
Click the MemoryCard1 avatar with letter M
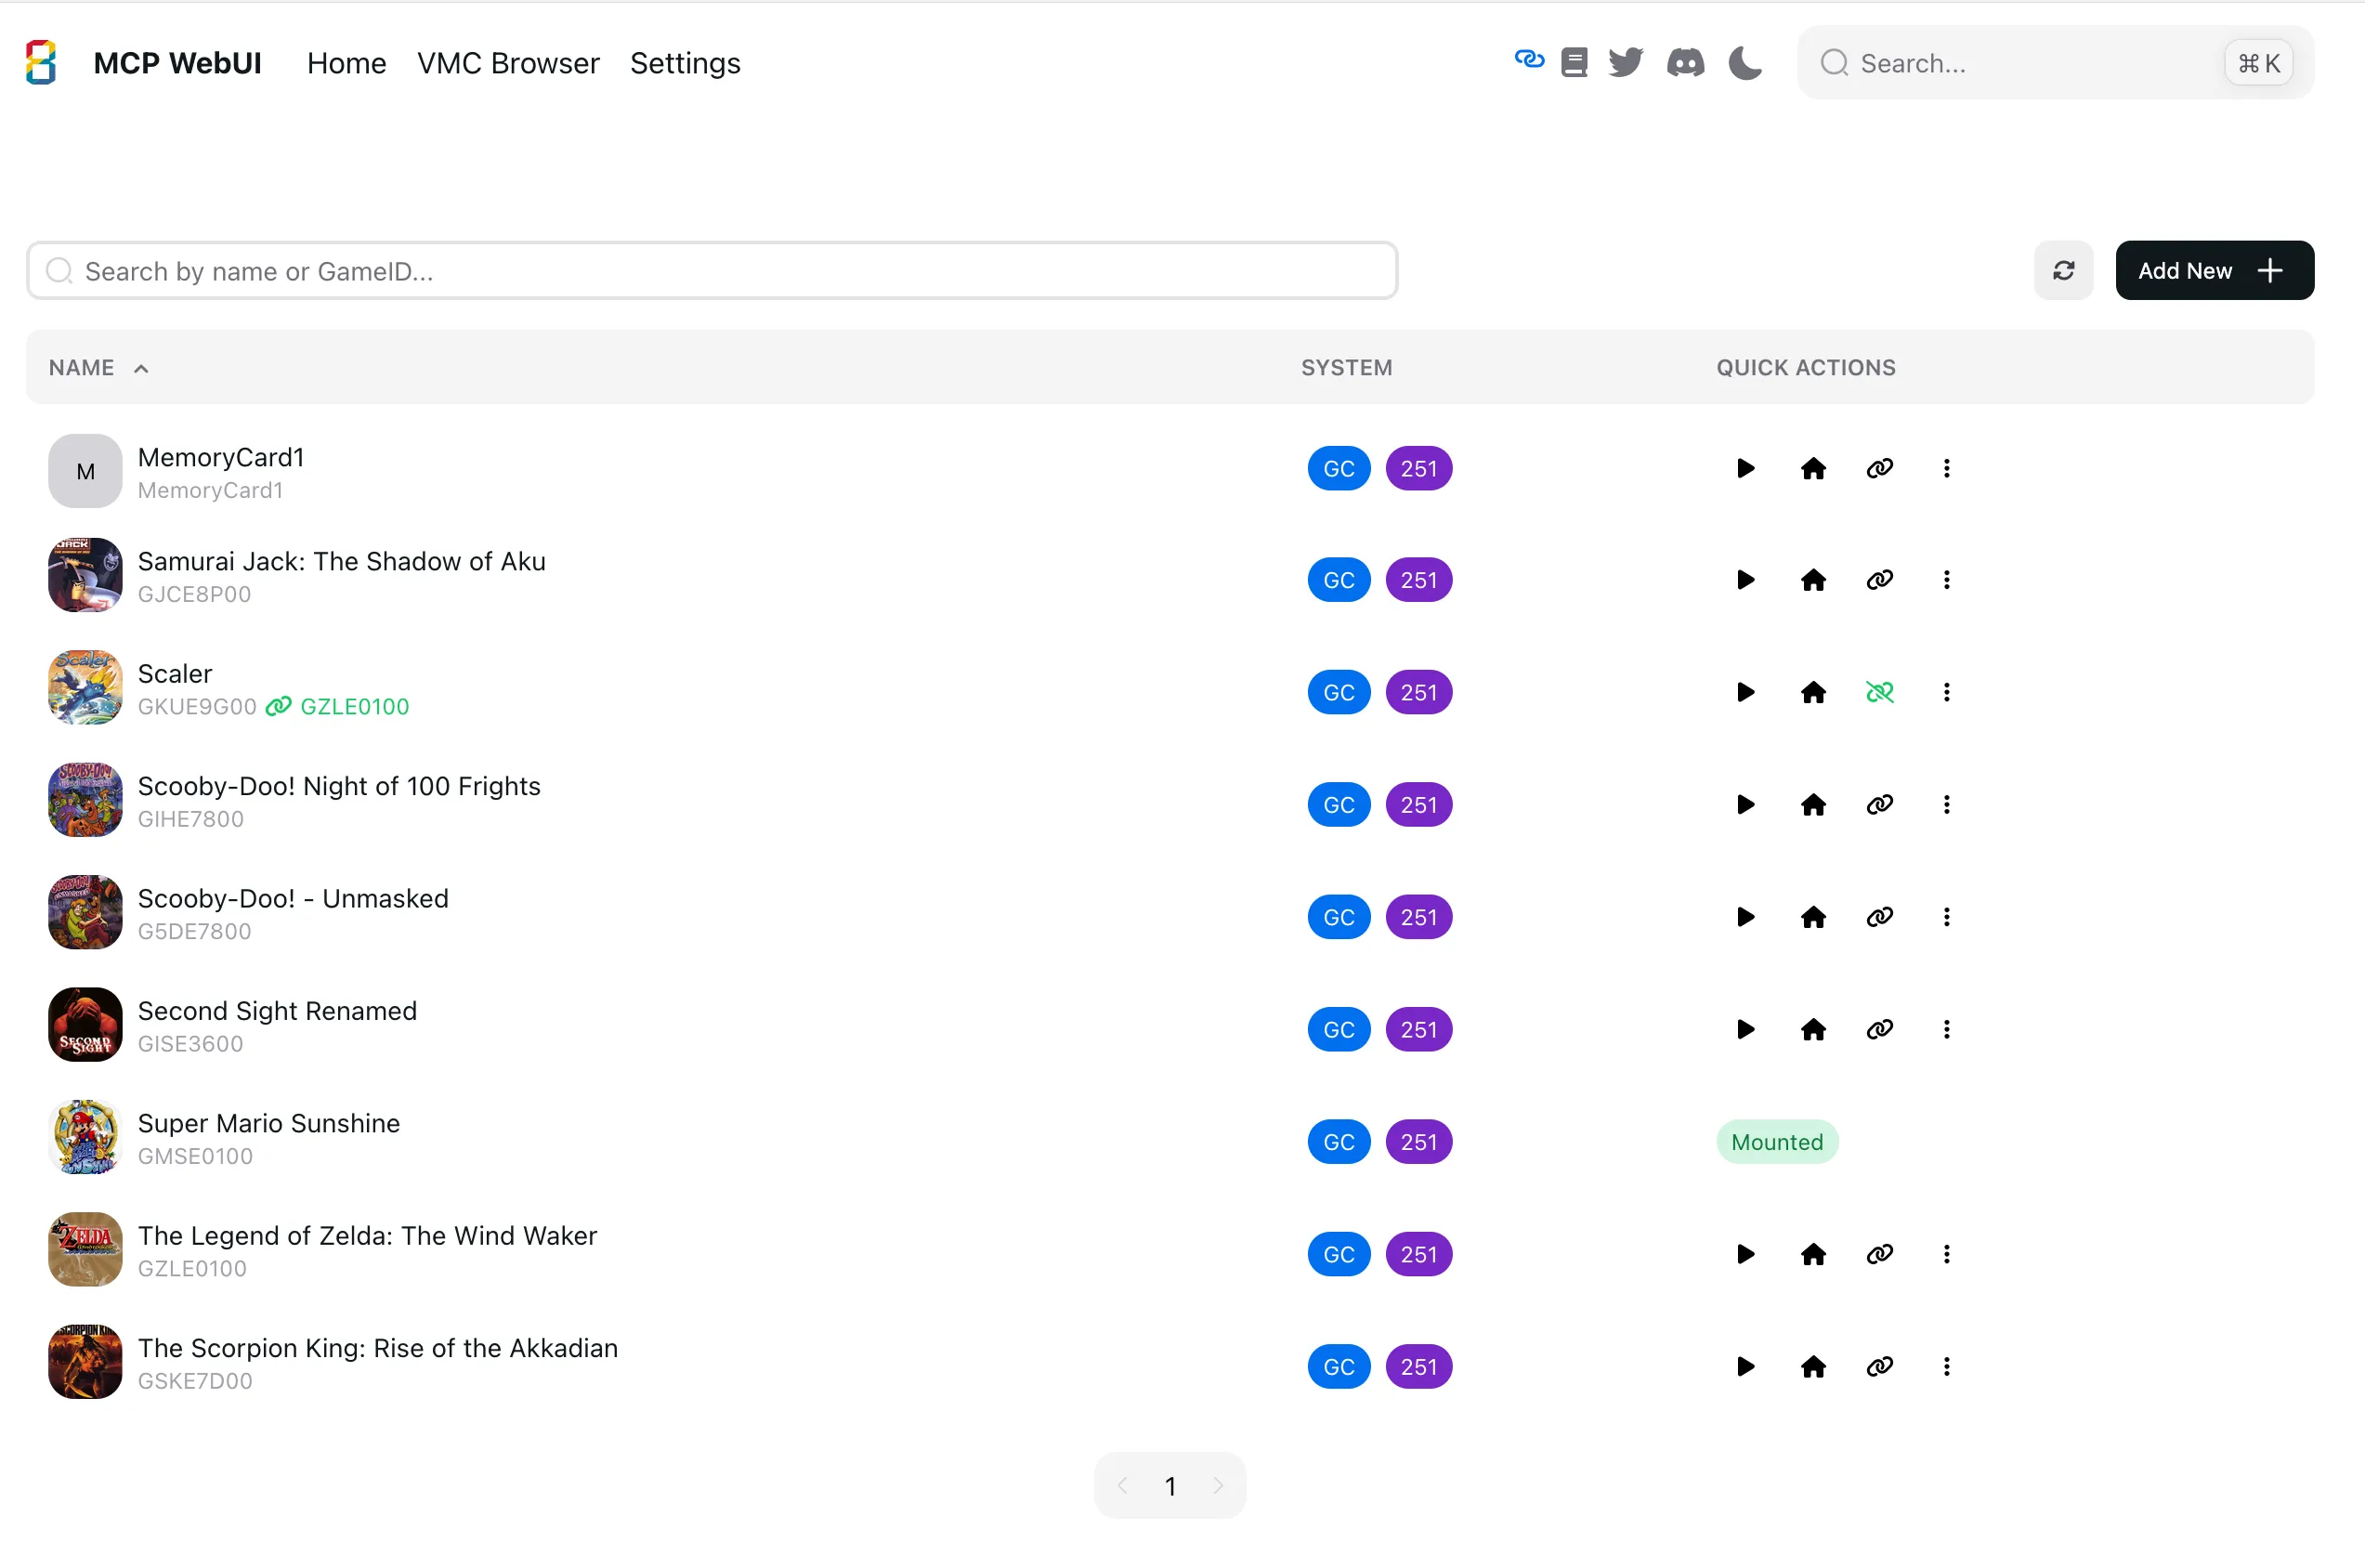(85, 471)
